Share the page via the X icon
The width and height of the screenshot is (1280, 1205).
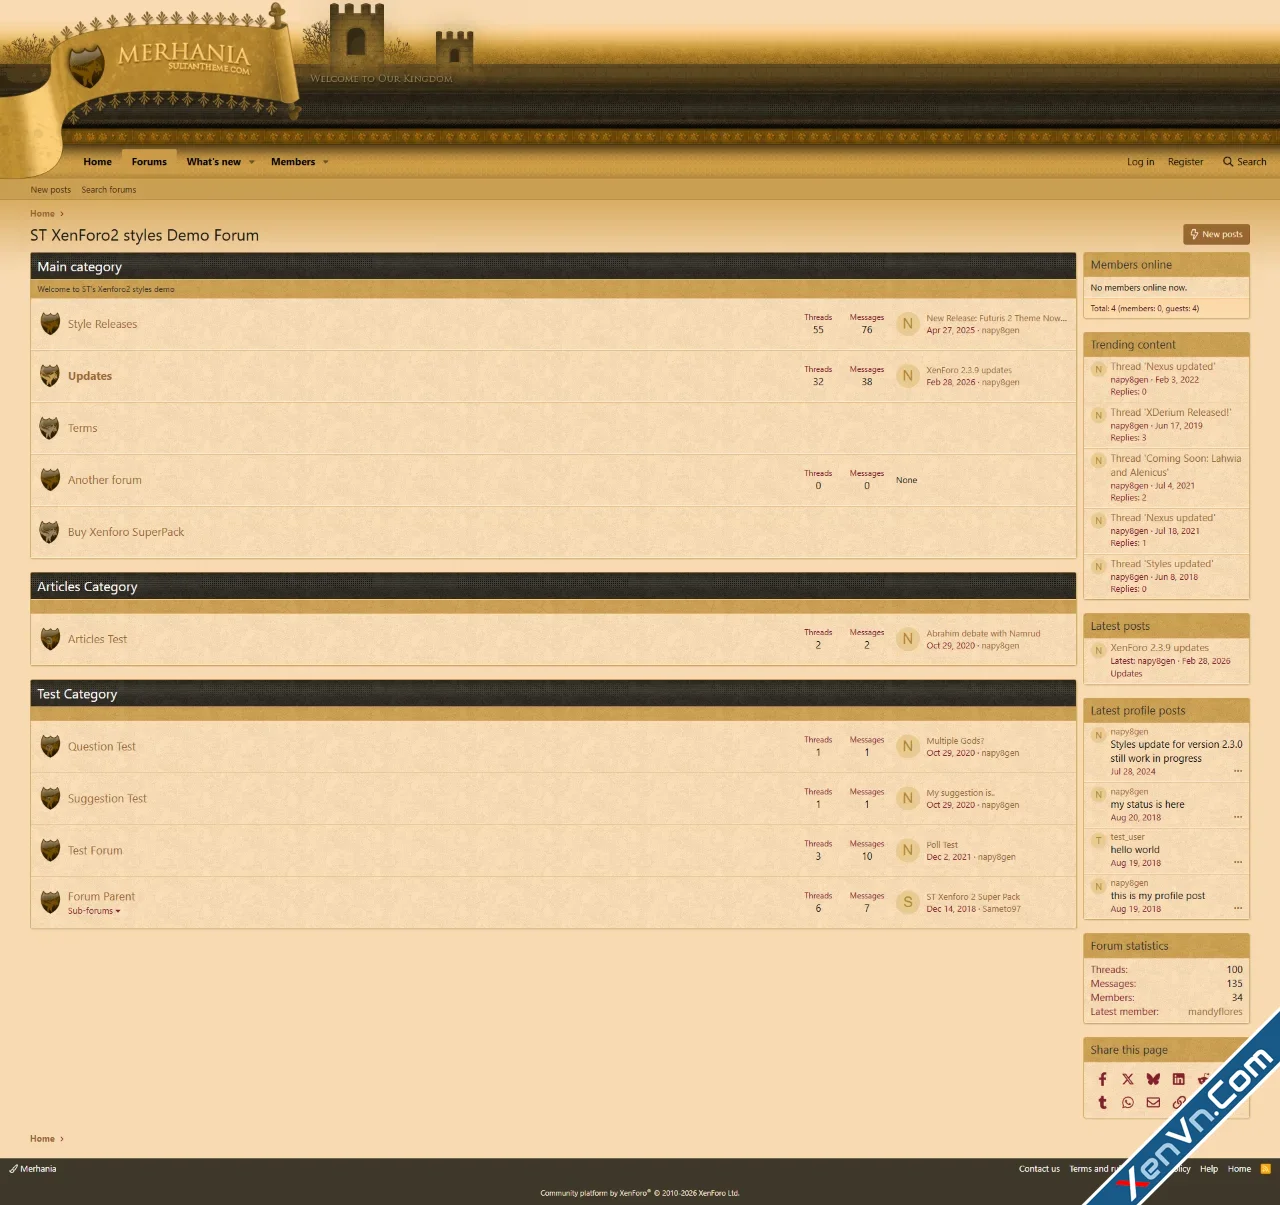click(x=1128, y=1079)
